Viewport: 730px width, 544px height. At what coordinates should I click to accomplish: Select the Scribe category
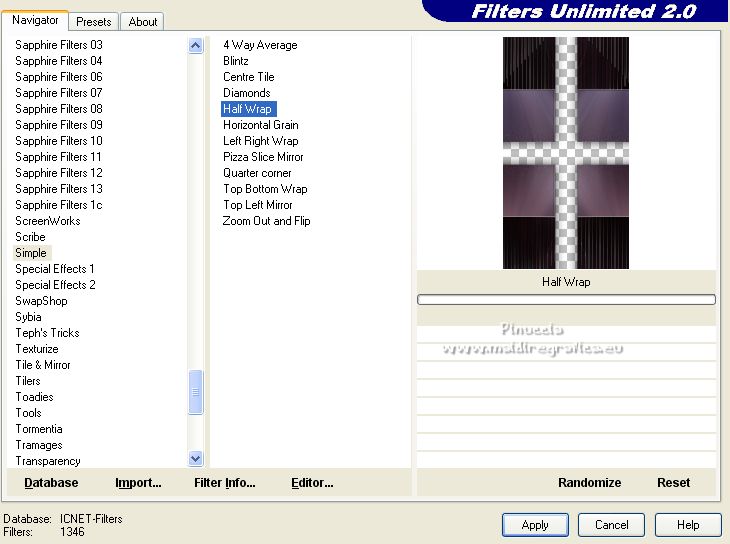[x=30, y=237]
